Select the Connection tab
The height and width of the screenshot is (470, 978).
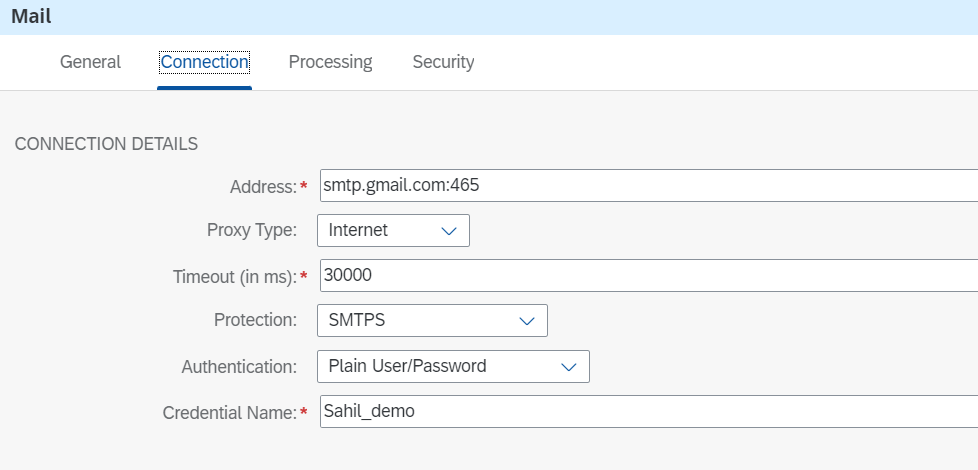205,62
